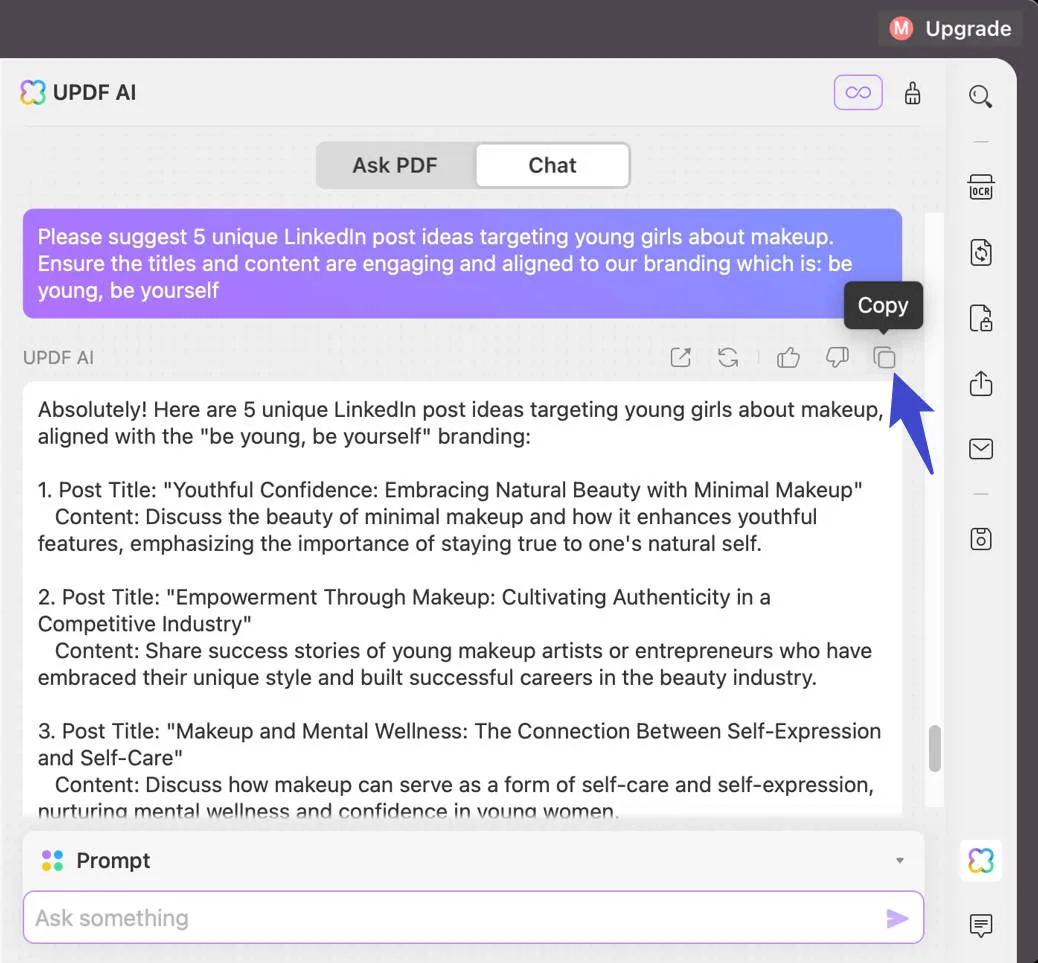
Task: Expand the Prompt options dropdown
Action: (898, 860)
